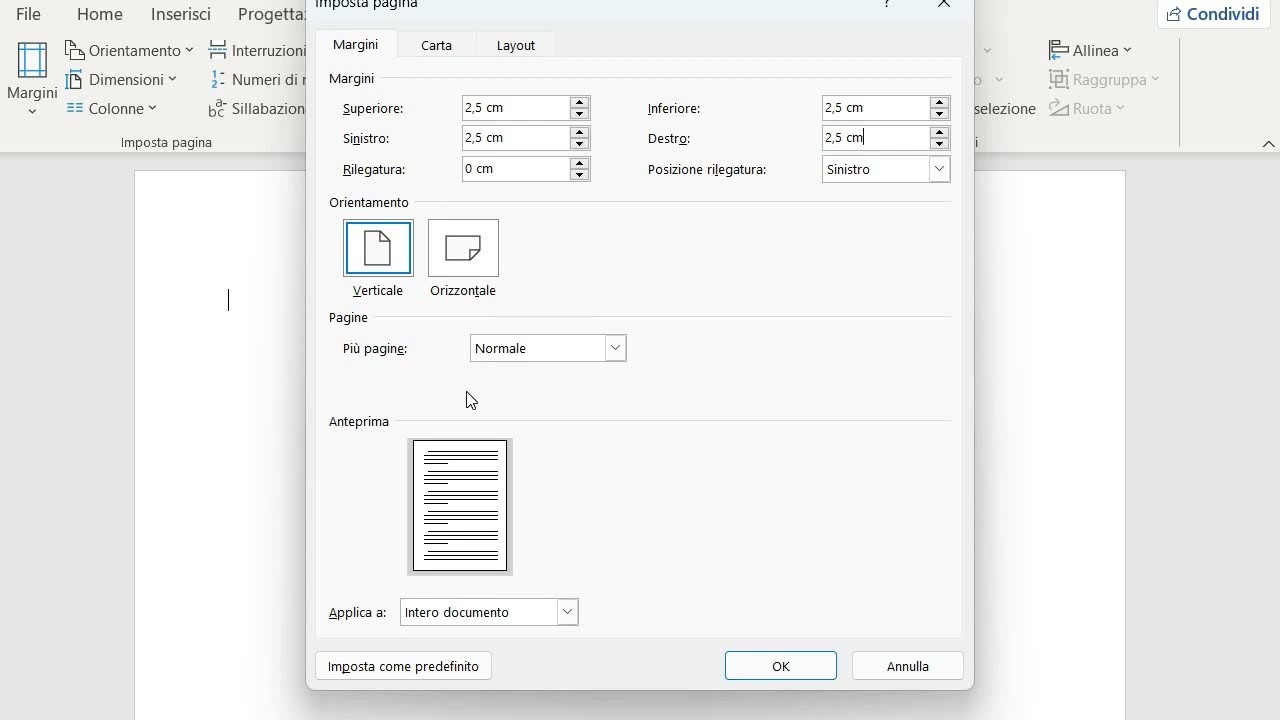1280x720 pixels.
Task: Expand the Posizione rilegatura dropdown
Action: point(938,169)
